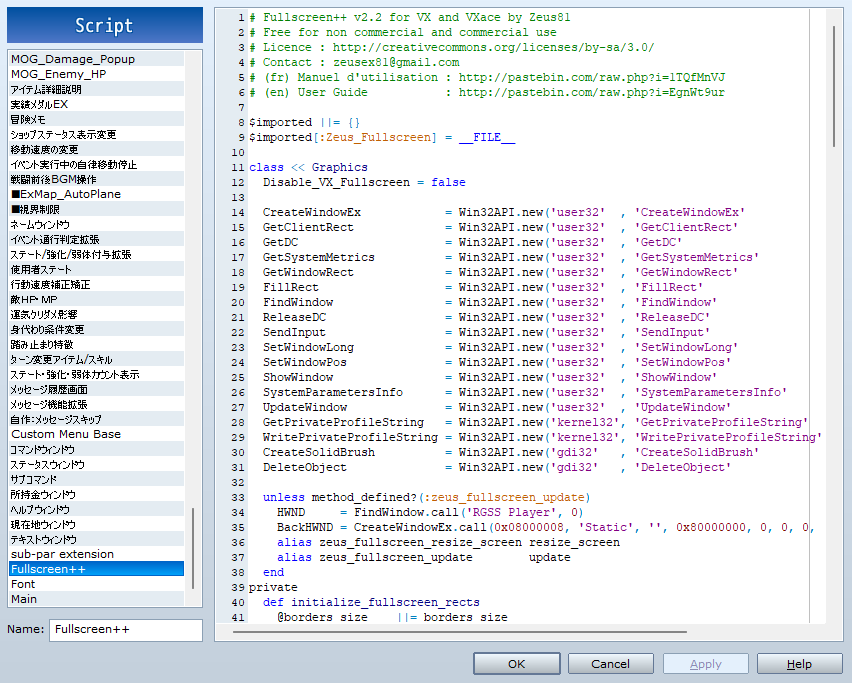Focus the script Name text field

(x=125, y=630)
